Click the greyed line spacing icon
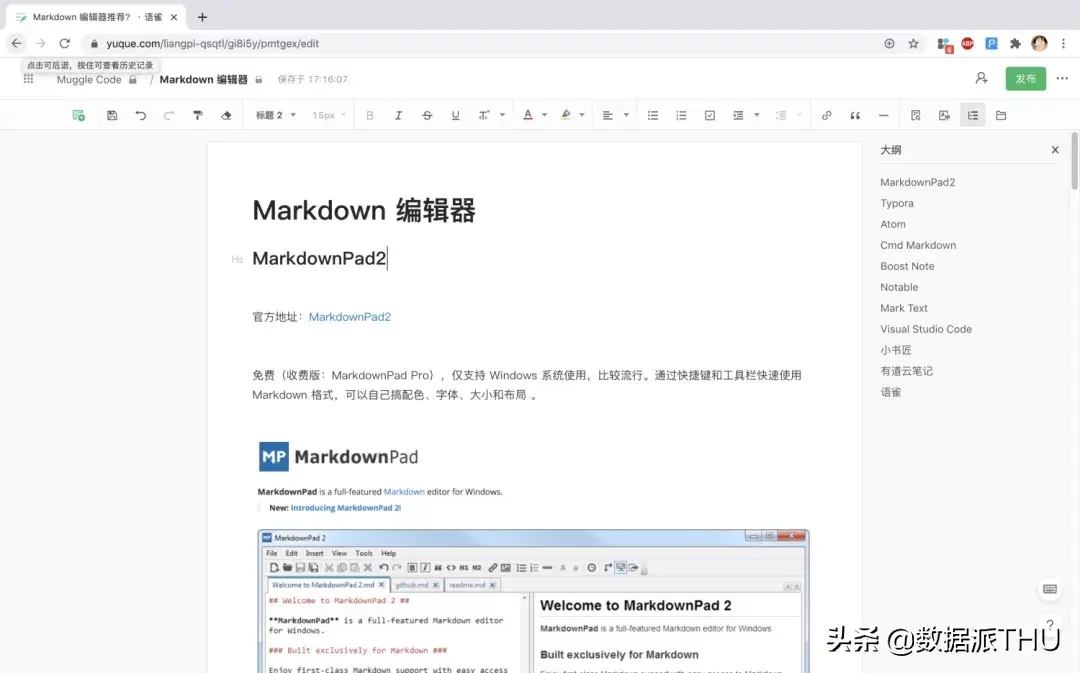 781,115
